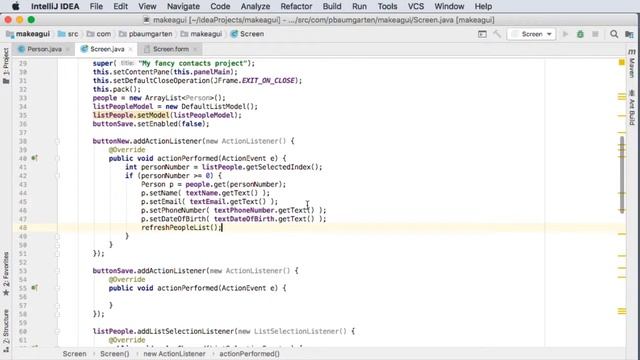Open the VCS menu

[416, 7]
